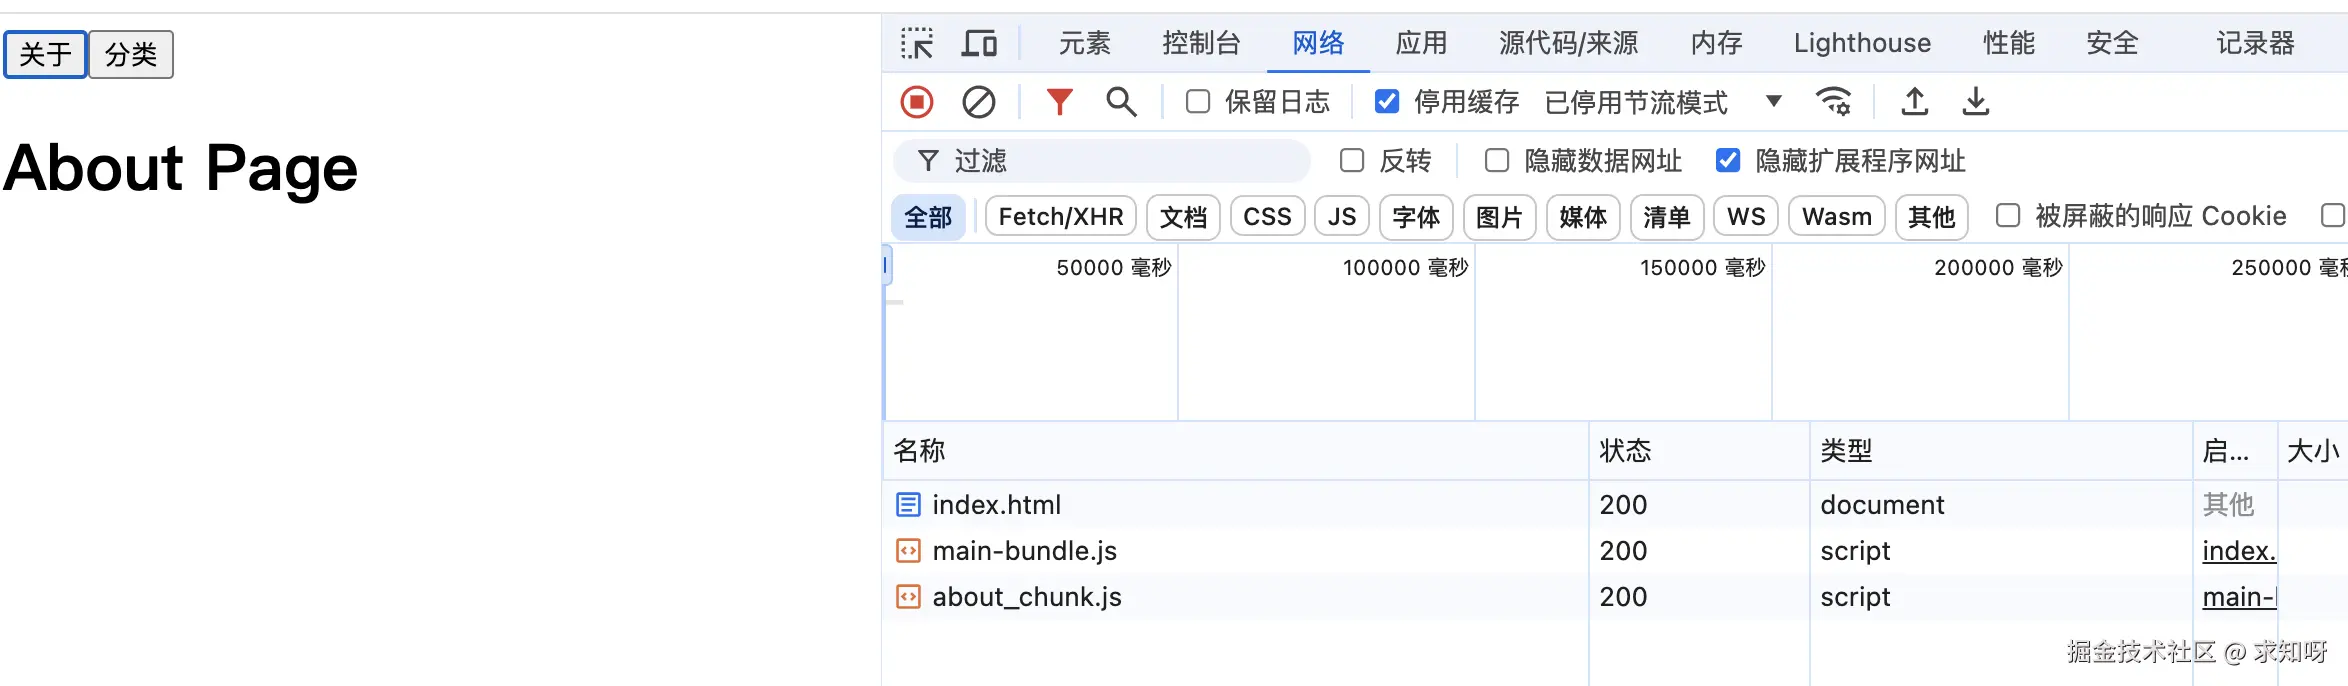Image resolution: width=2348 pixels, height=686 pixels.
Task: Clear the network log
Action: pyautogui.click(x=978, y=102)
